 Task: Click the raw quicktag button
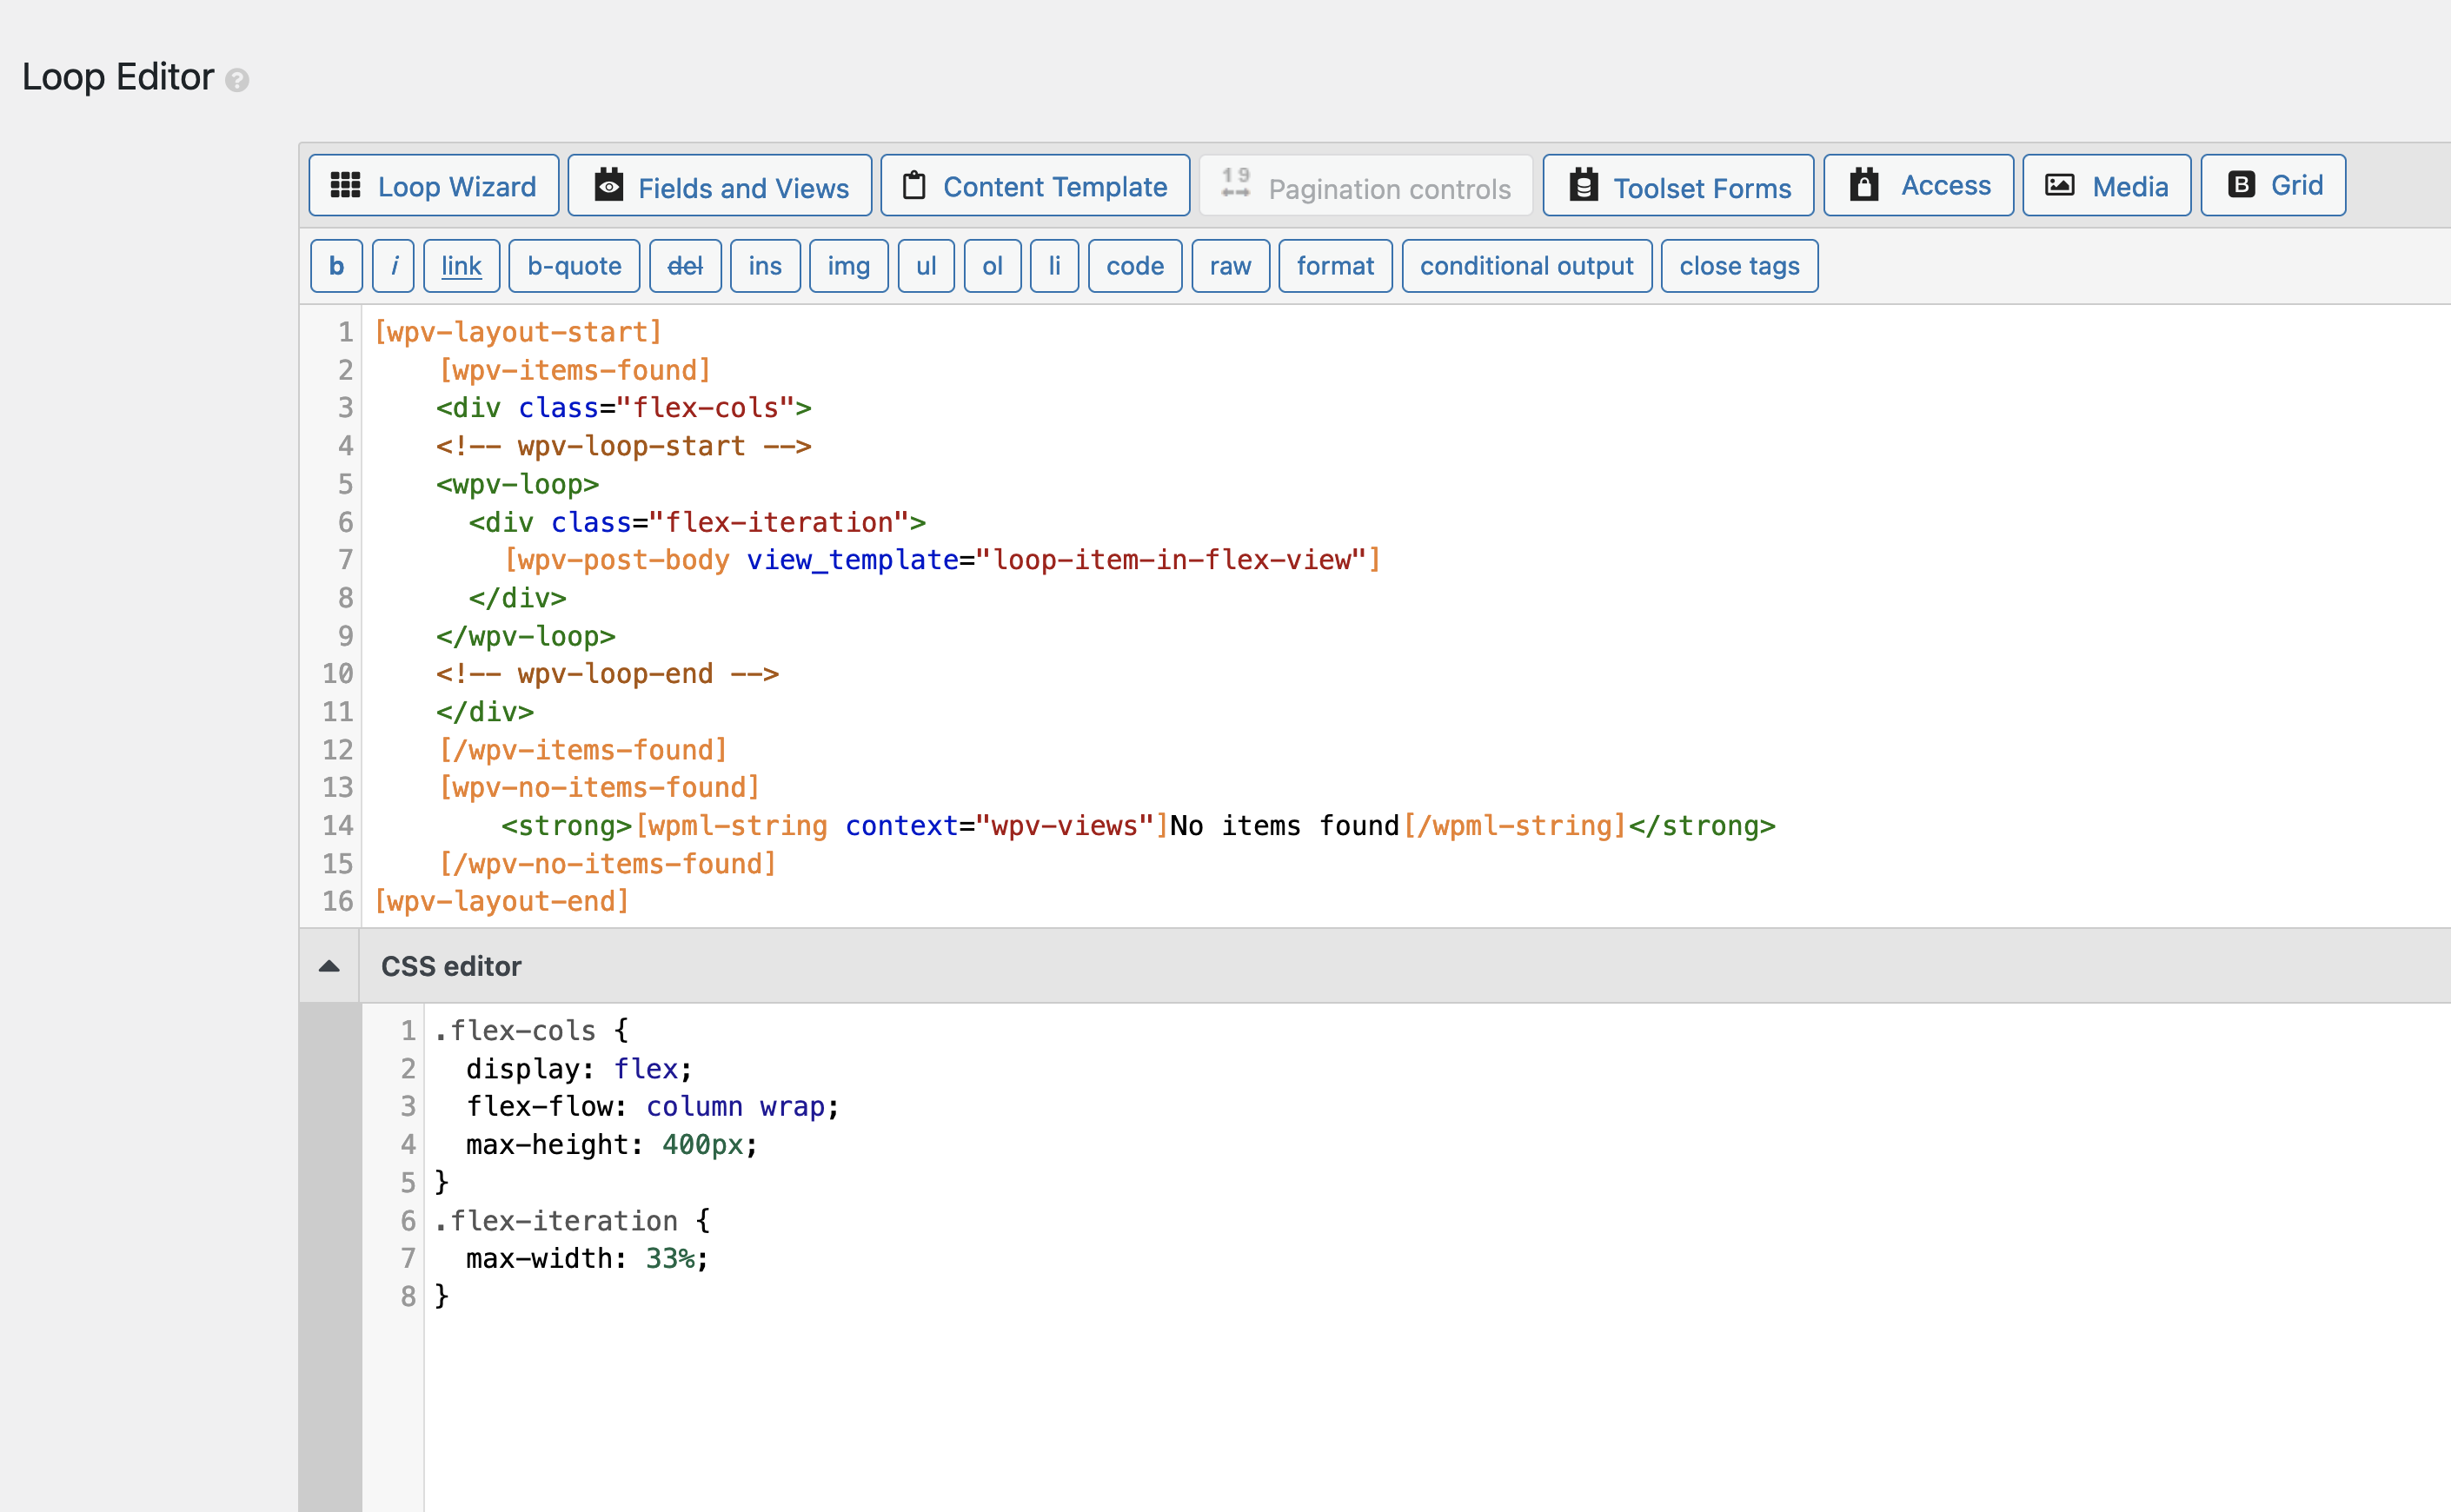tap(1230, 266)
